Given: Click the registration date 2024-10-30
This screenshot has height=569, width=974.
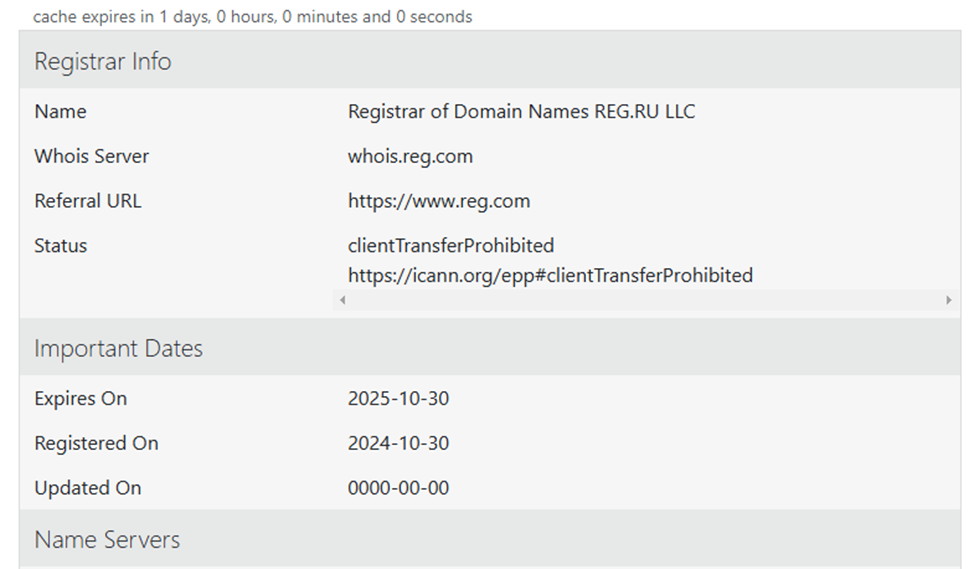Looking at the screenshot, I should 398,443.
